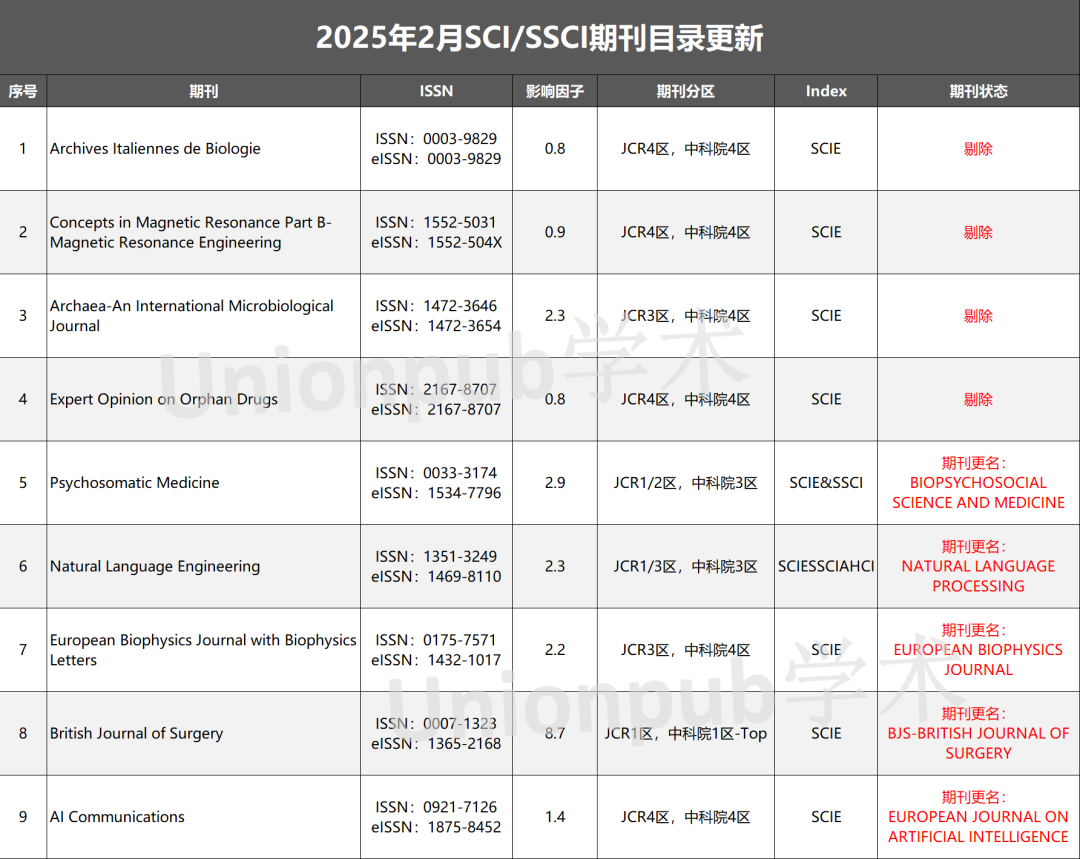The width and height of the screenshot is (1080, 859).
Task: Click row number '9' cell
Action: point(23,817)
